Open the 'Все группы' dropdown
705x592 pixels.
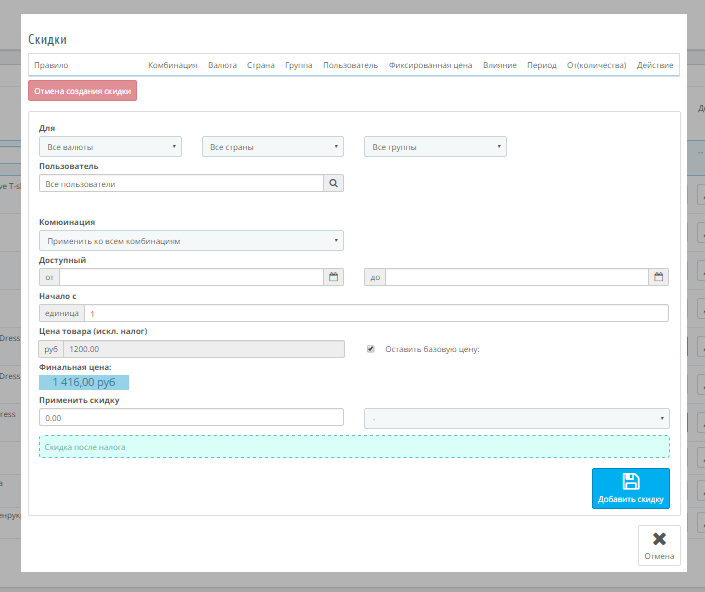[x=435, y=147]
